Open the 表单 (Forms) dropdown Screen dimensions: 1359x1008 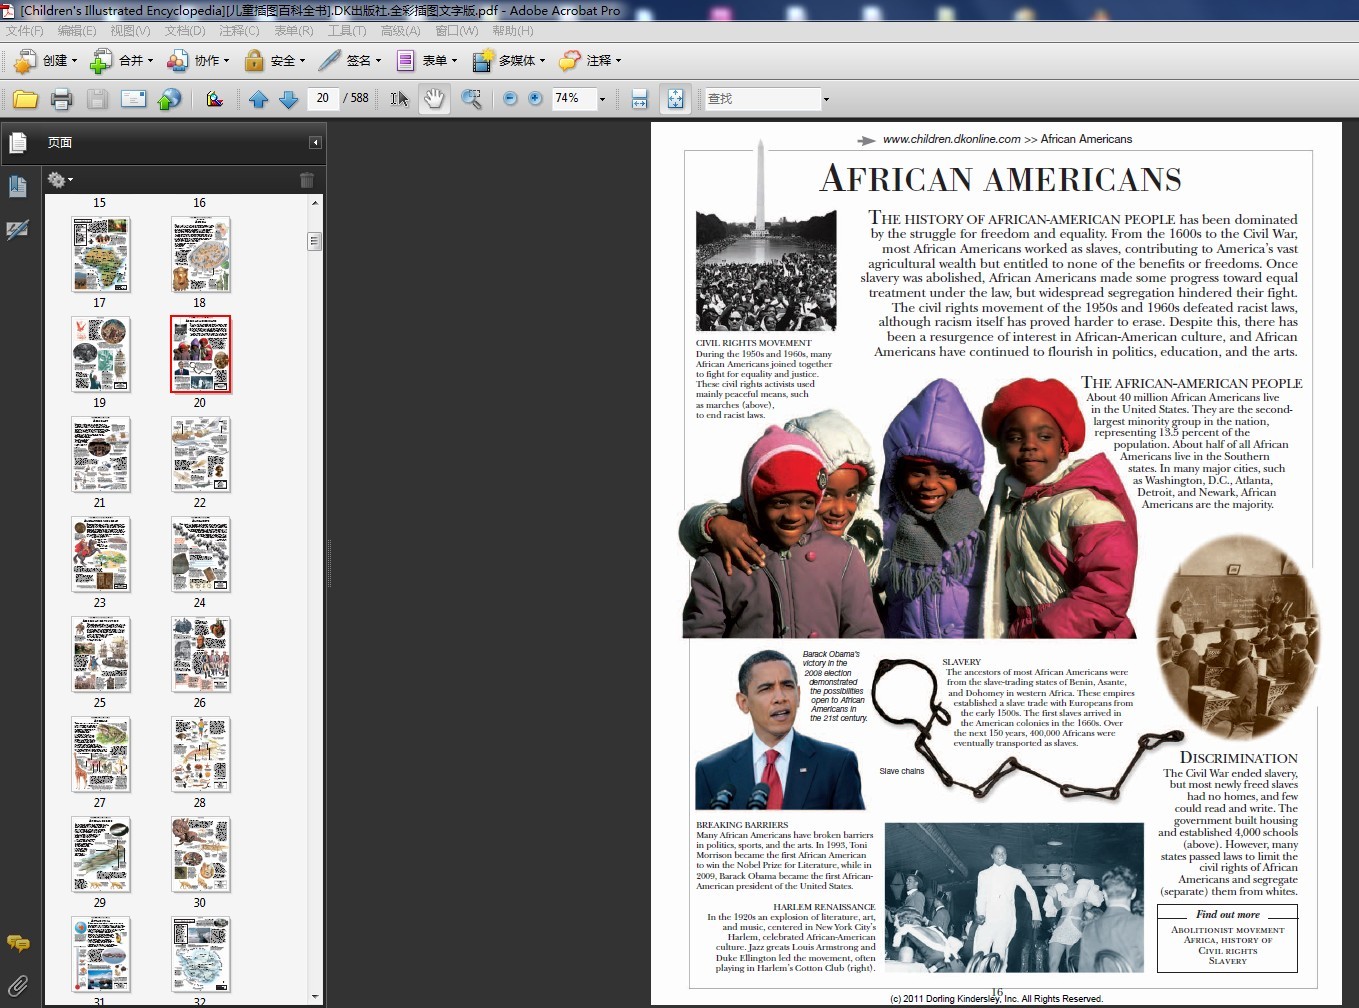(426, 61)
